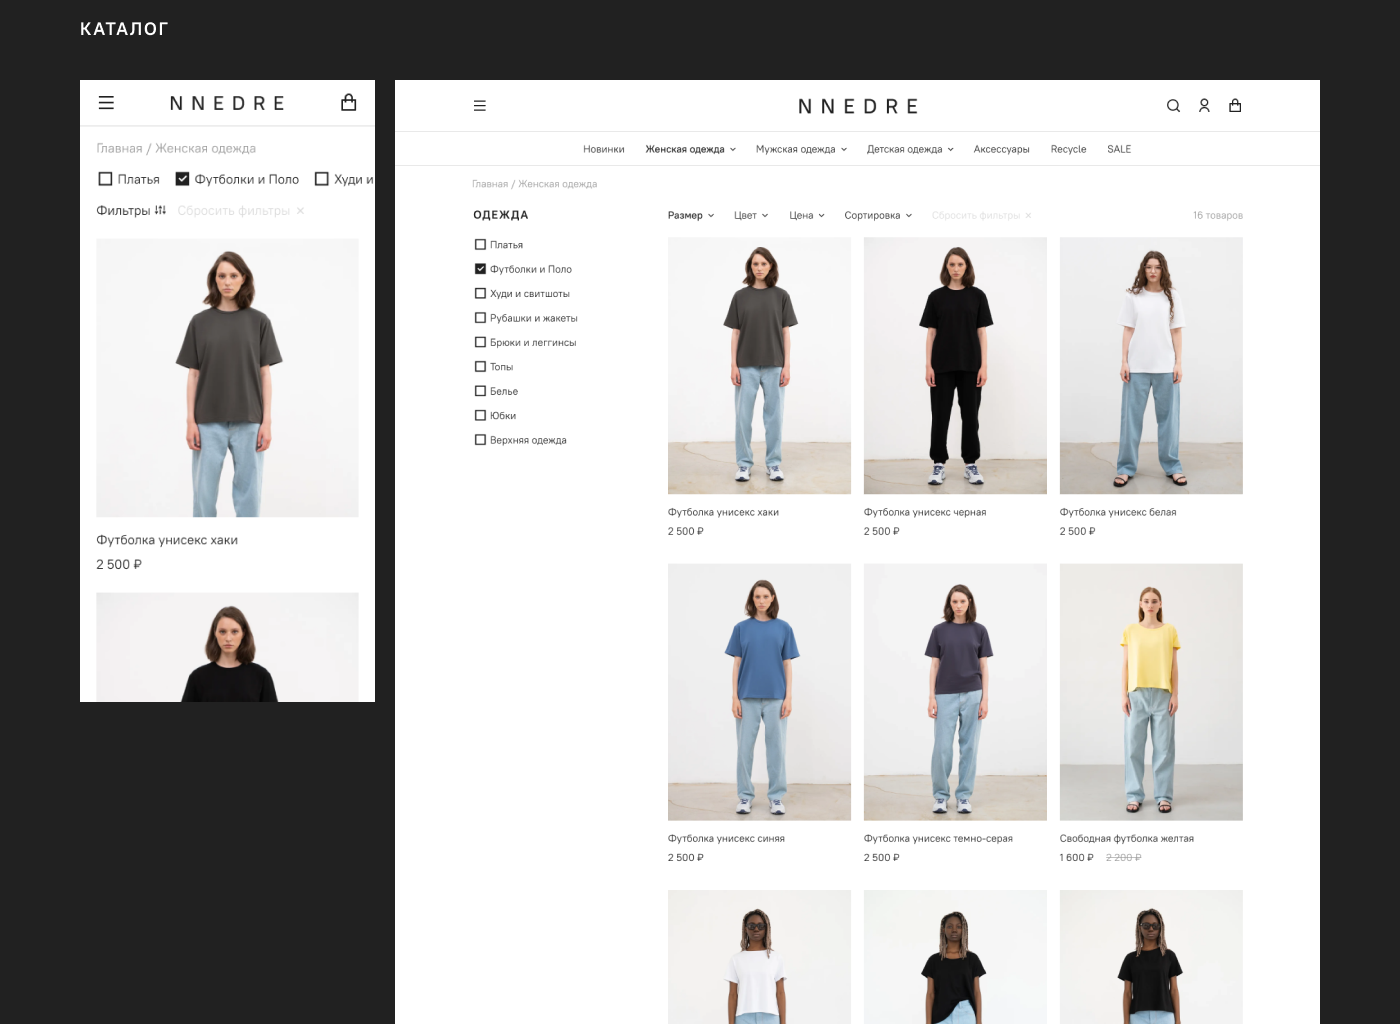Viewport: 1400px width, 1024px height.
Task: Tick the Юбки category checkbox
Action: 480,416
